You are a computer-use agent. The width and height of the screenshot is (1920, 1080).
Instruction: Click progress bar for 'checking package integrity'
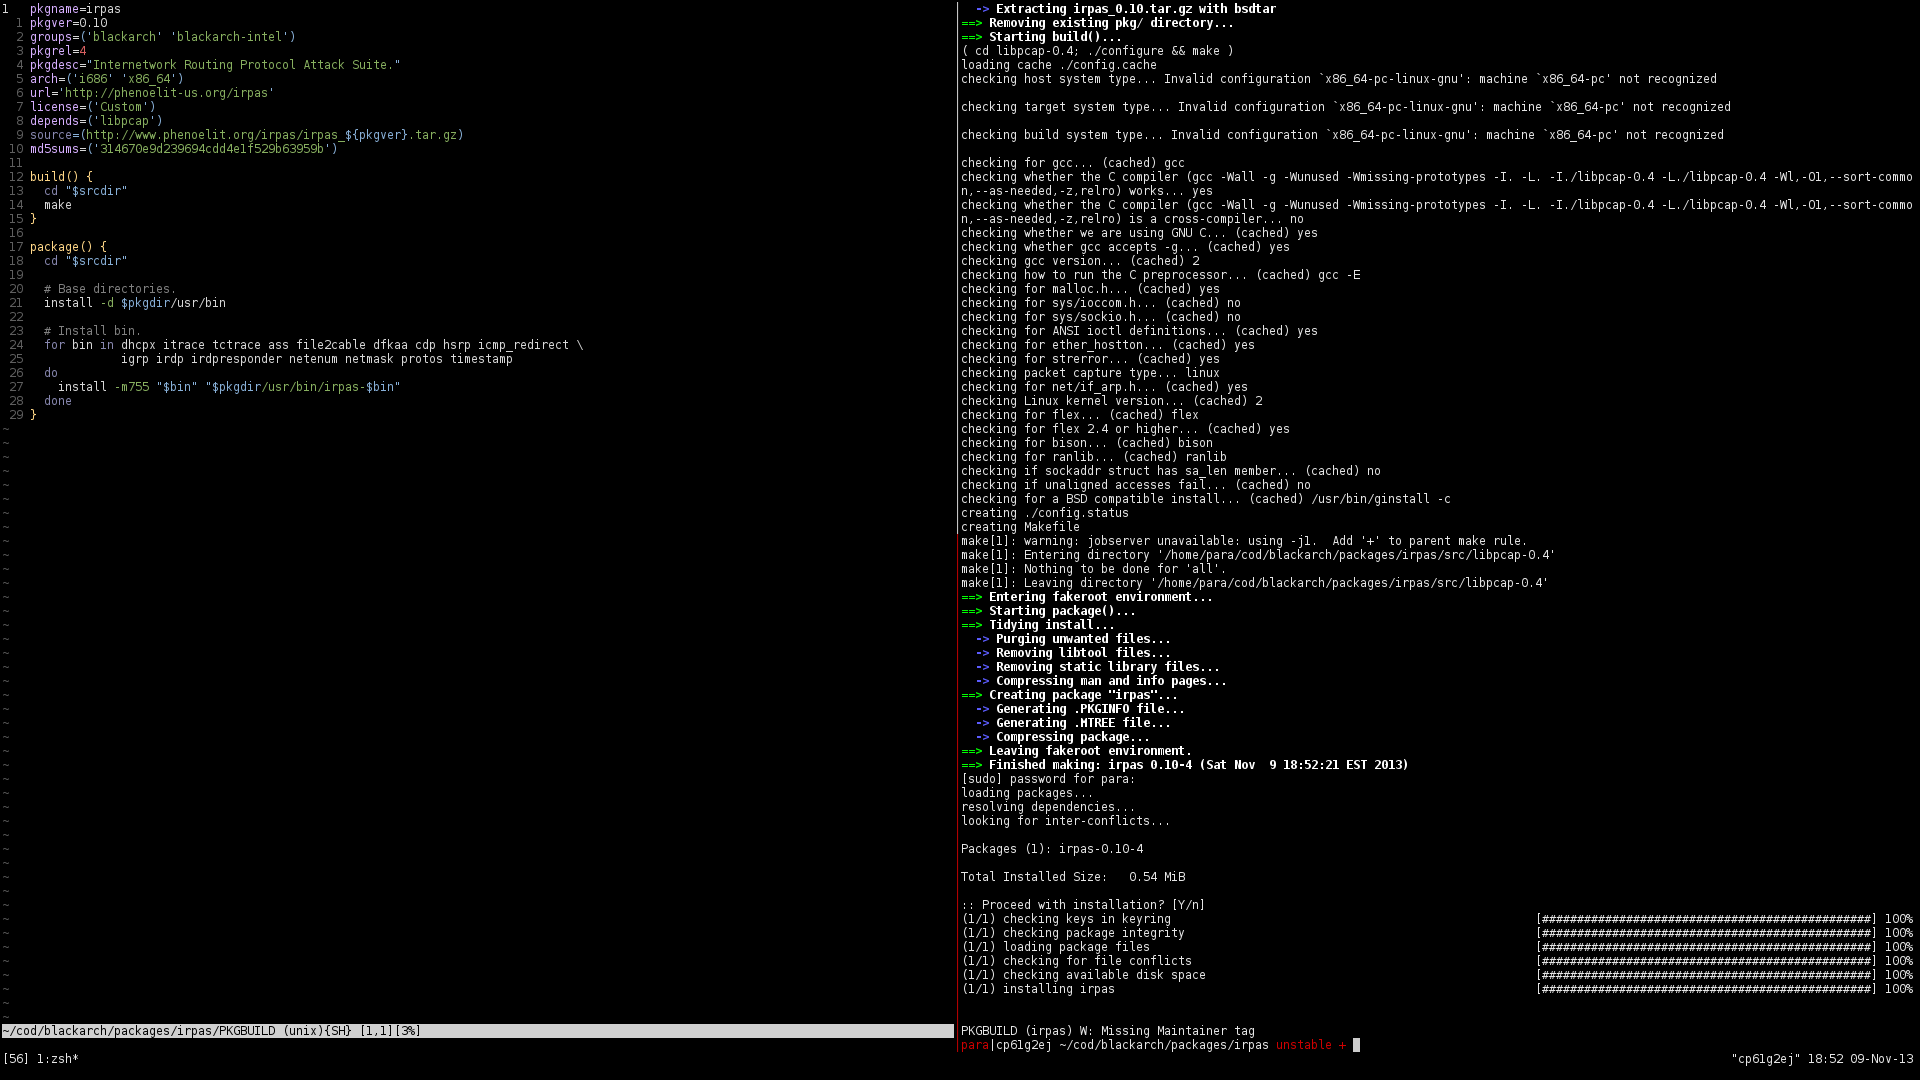point(1707,933)
